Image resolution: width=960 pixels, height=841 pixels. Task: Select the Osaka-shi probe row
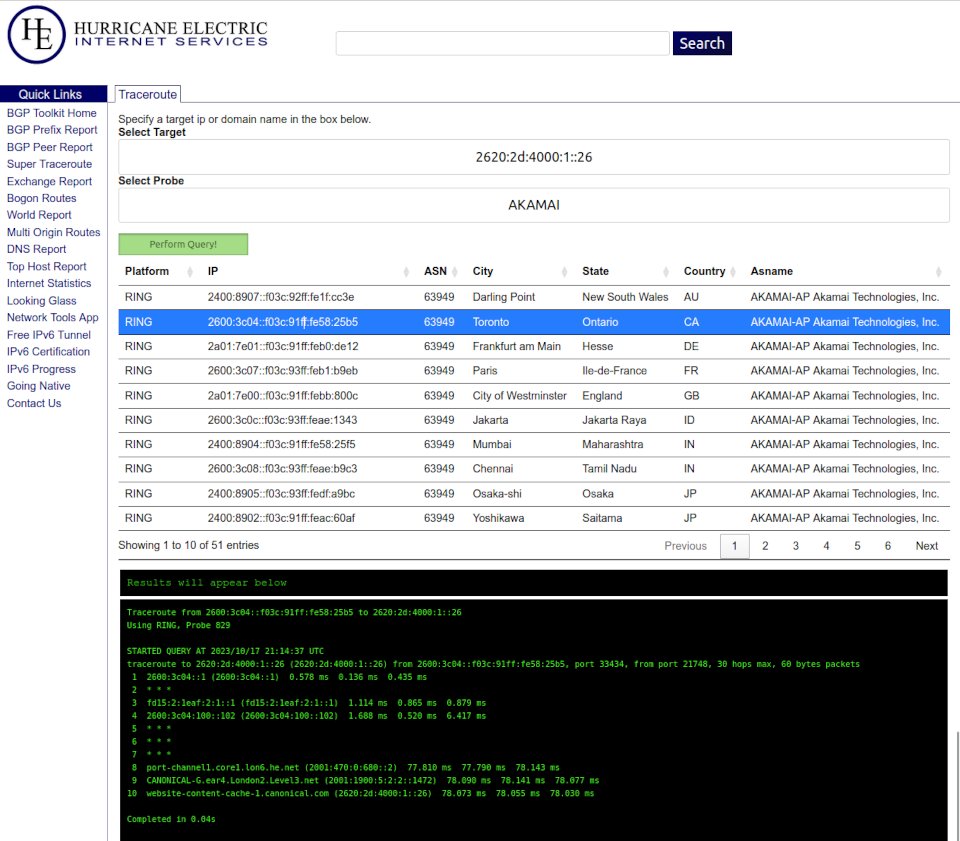click(534, 494)
